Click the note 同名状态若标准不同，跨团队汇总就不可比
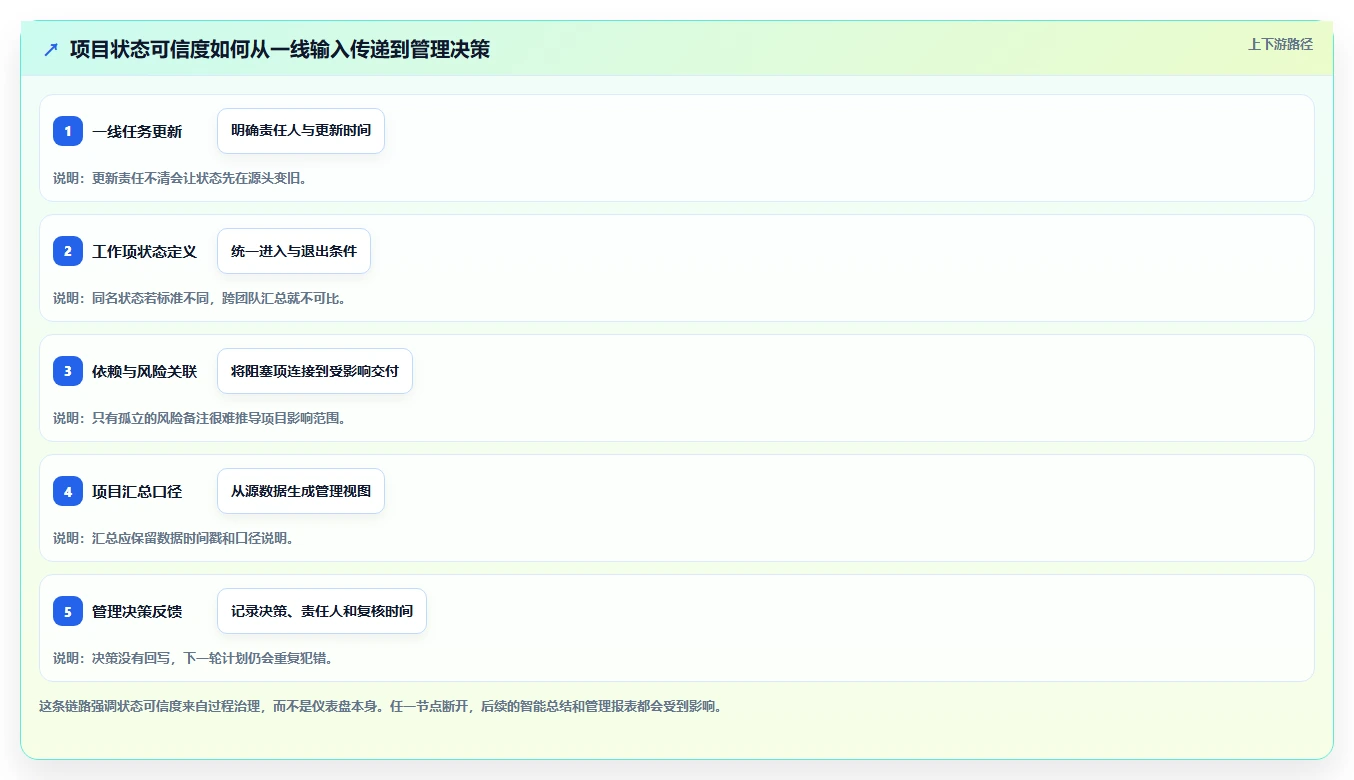This screenshot has width=1354, height=780. tap(200, 298)
